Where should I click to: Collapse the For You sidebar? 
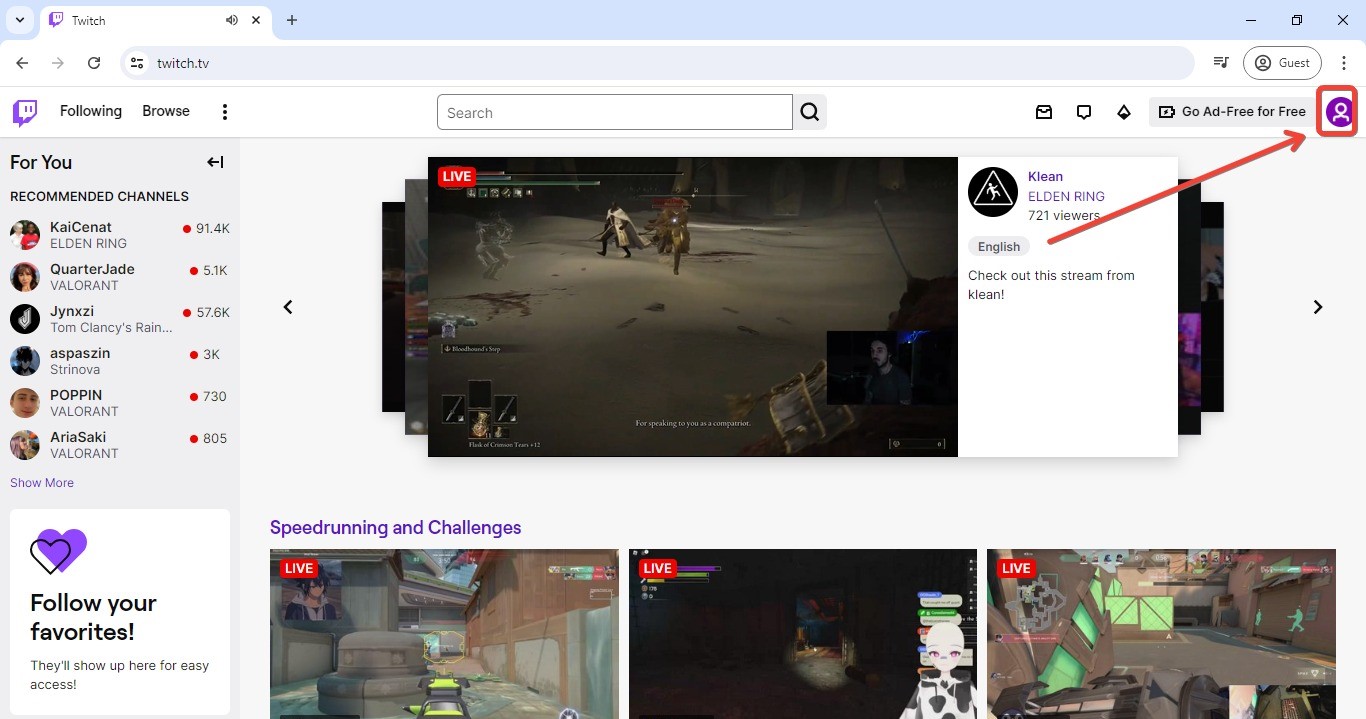pos(215,162)
